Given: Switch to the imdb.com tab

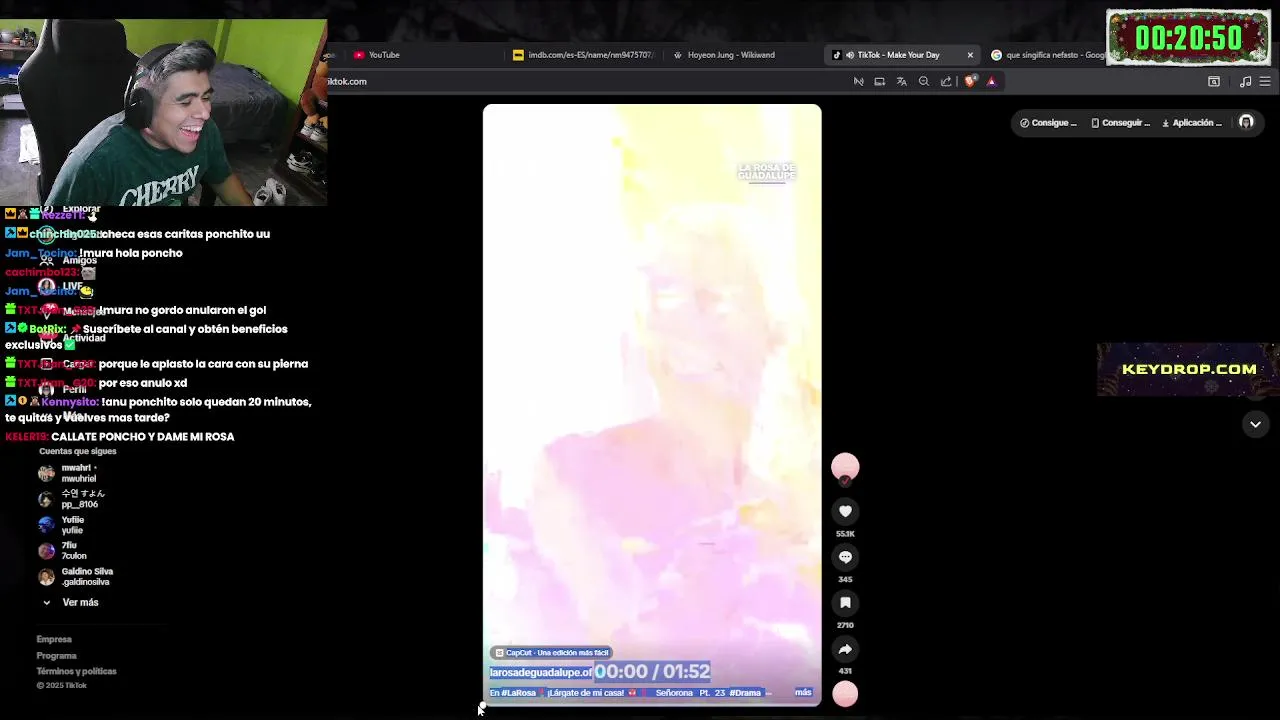Looking at the screenshot, I should [583, 55].
